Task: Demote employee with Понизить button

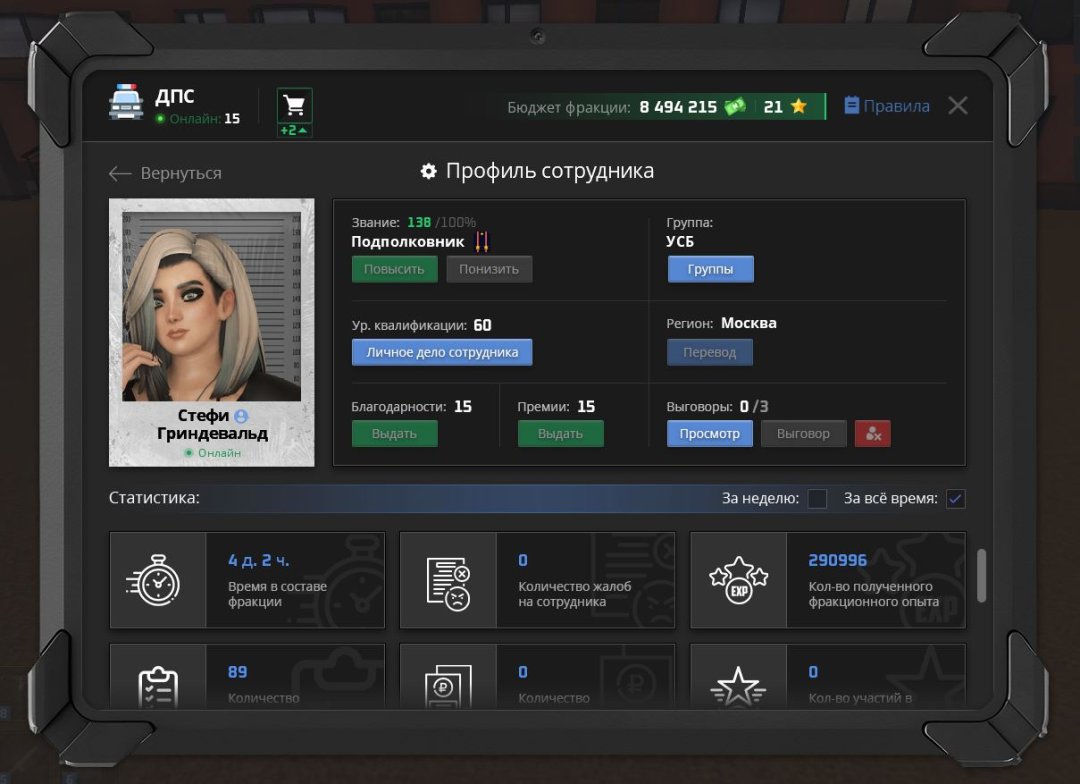Action: point(489,269)
